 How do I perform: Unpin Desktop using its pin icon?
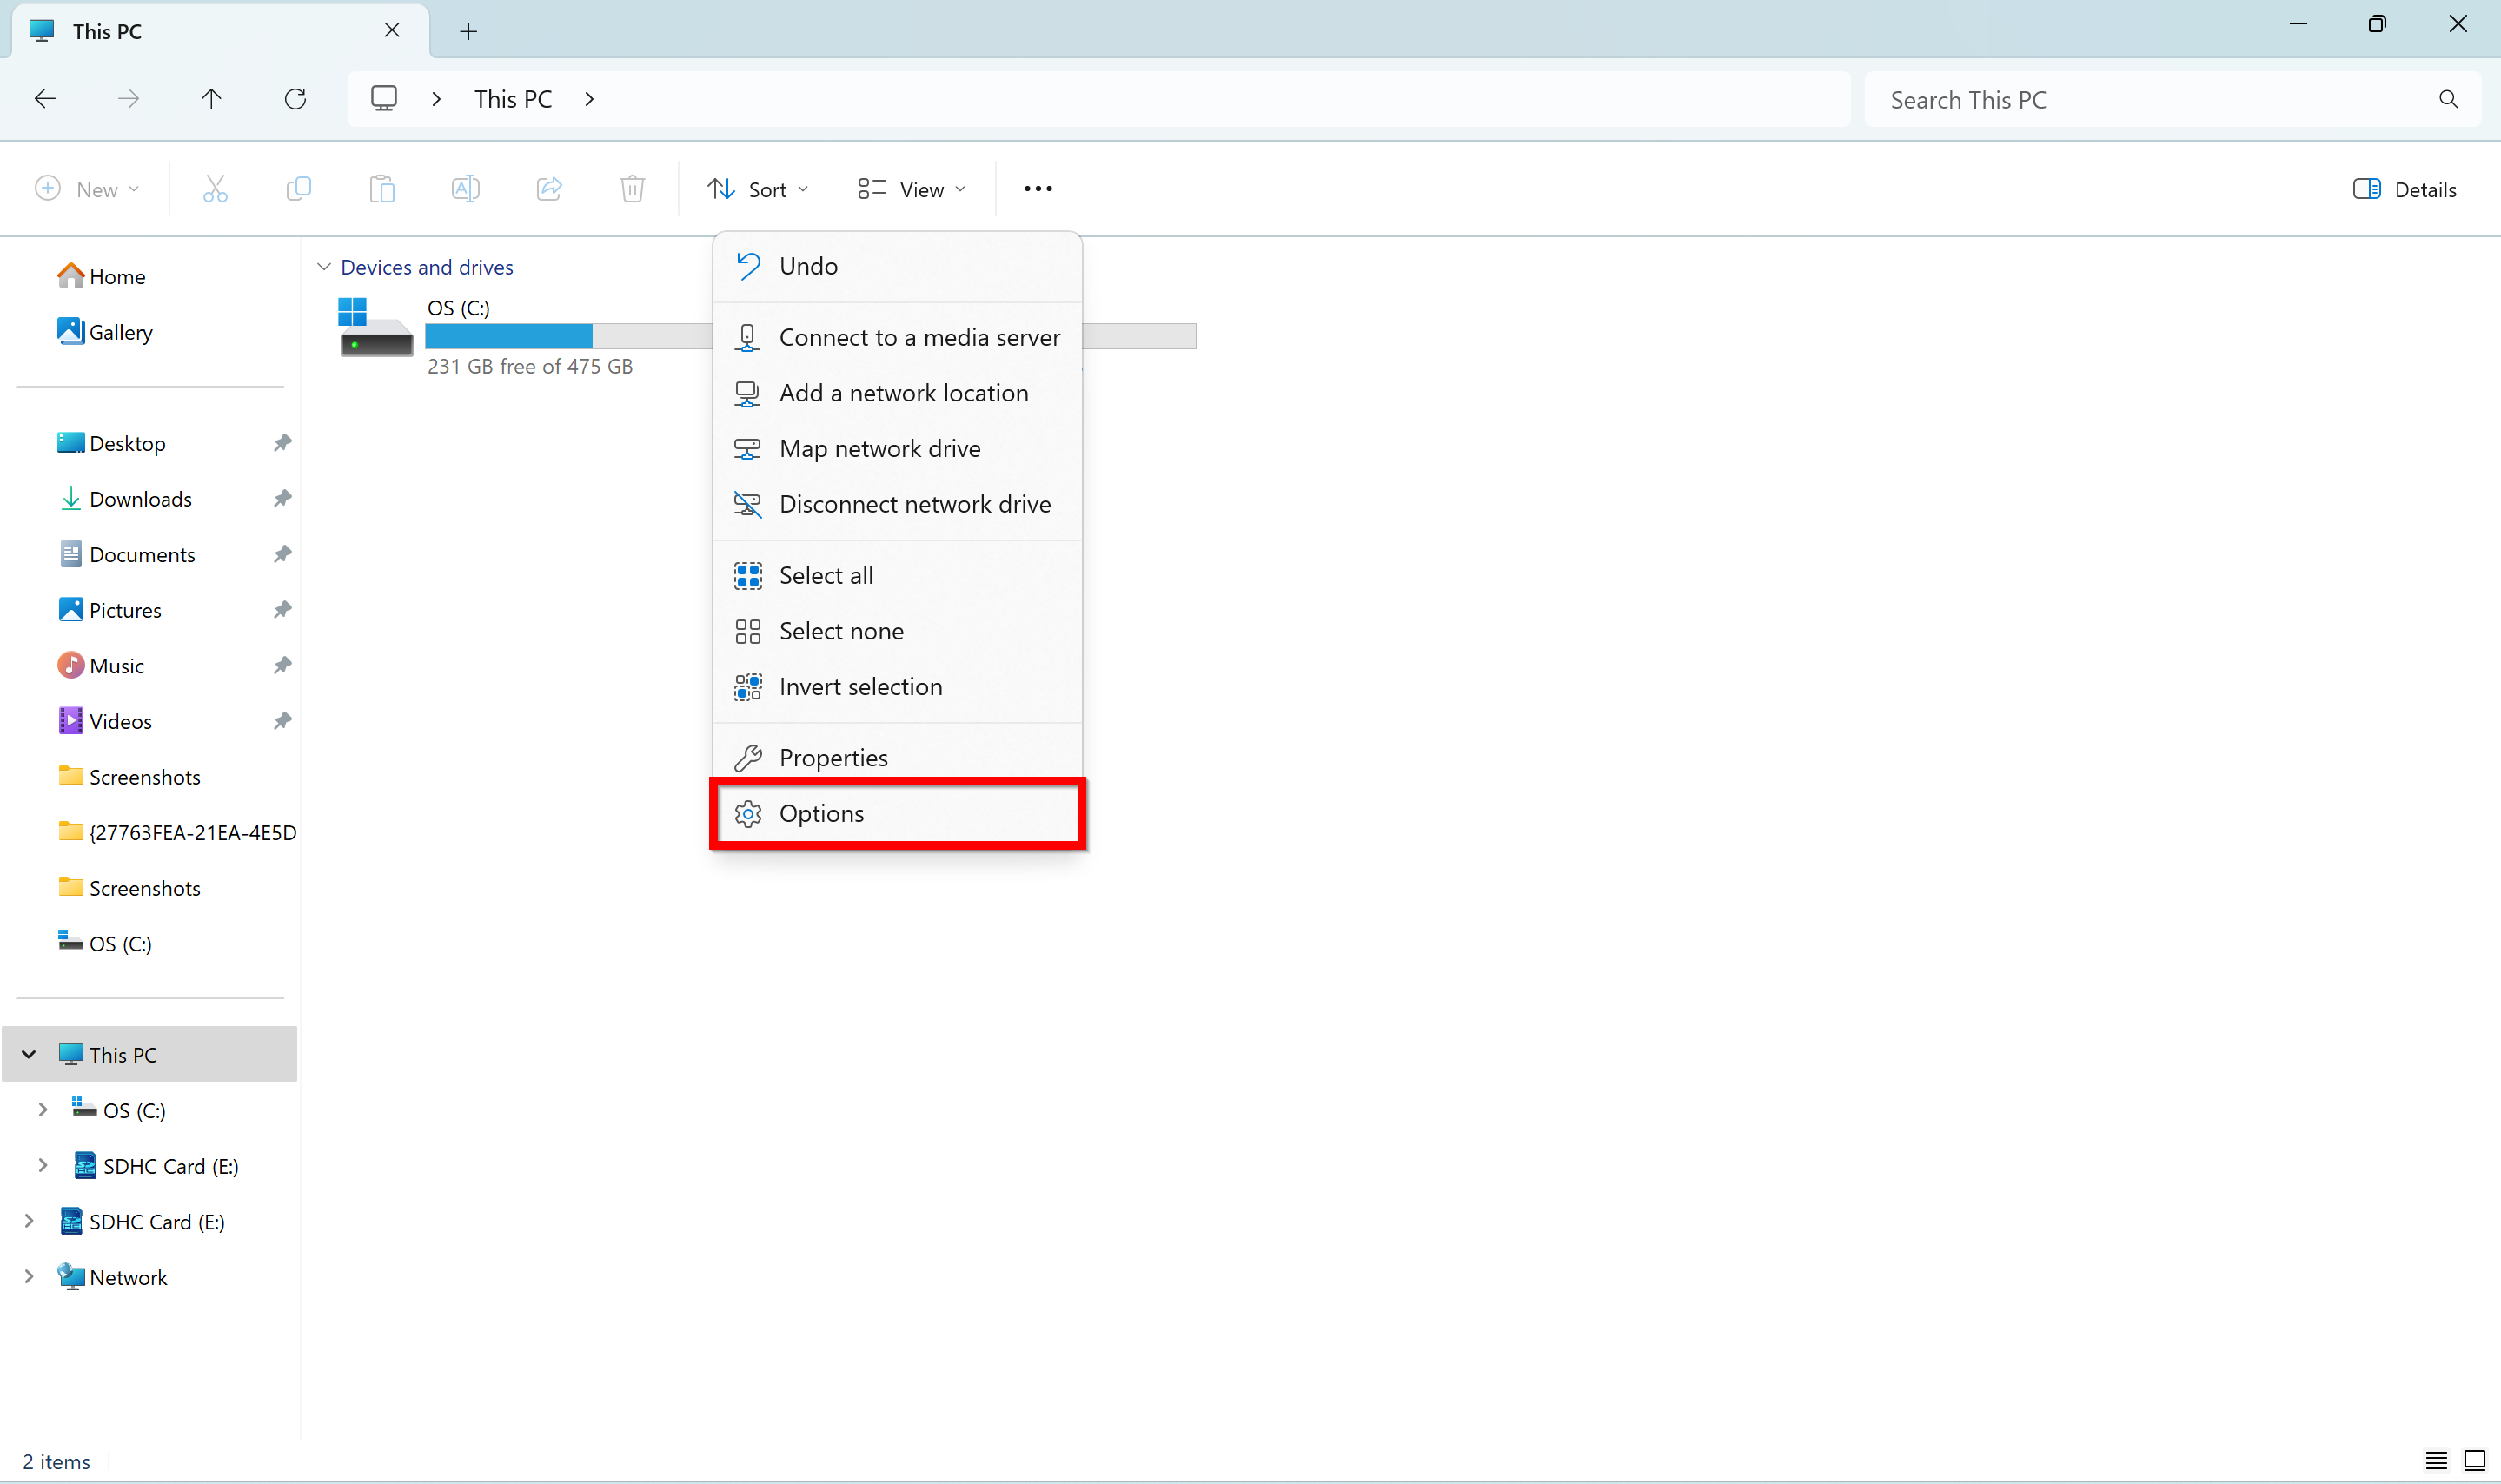coord(283,443)
